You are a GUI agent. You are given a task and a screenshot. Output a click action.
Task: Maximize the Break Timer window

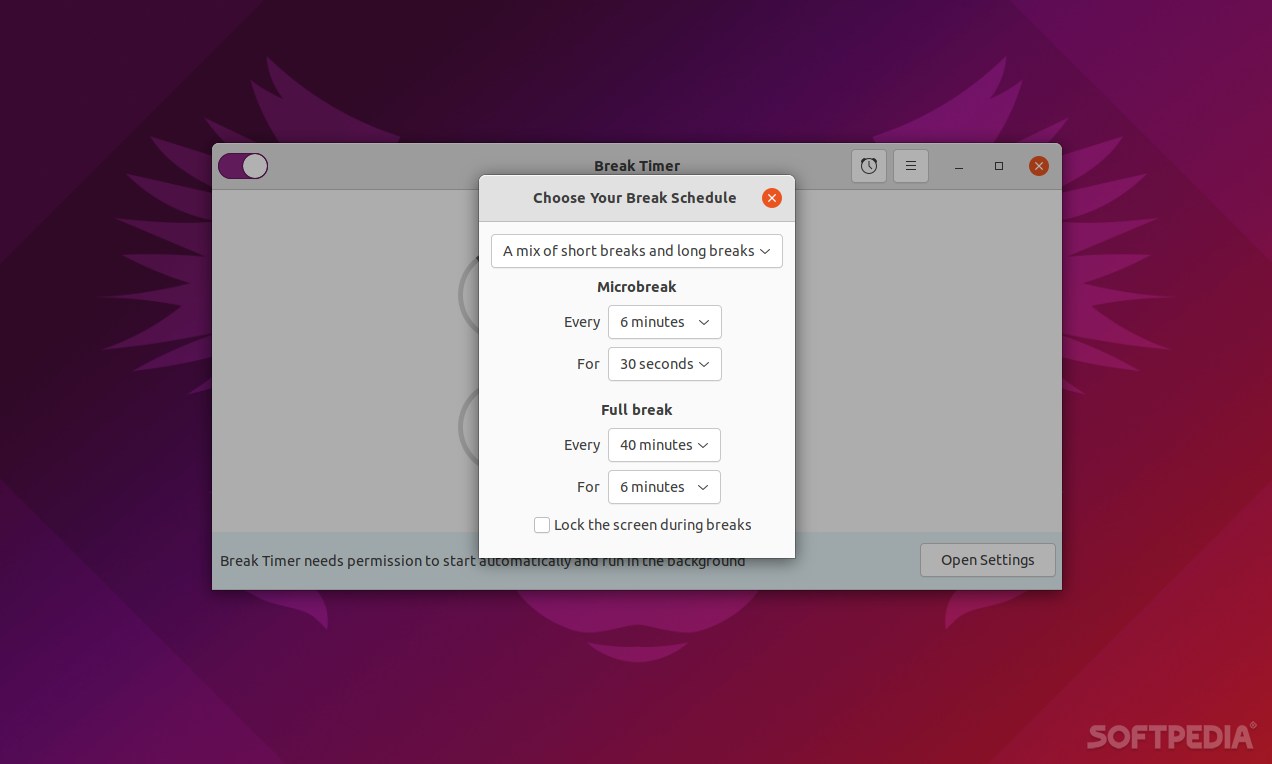pos(999,166)
